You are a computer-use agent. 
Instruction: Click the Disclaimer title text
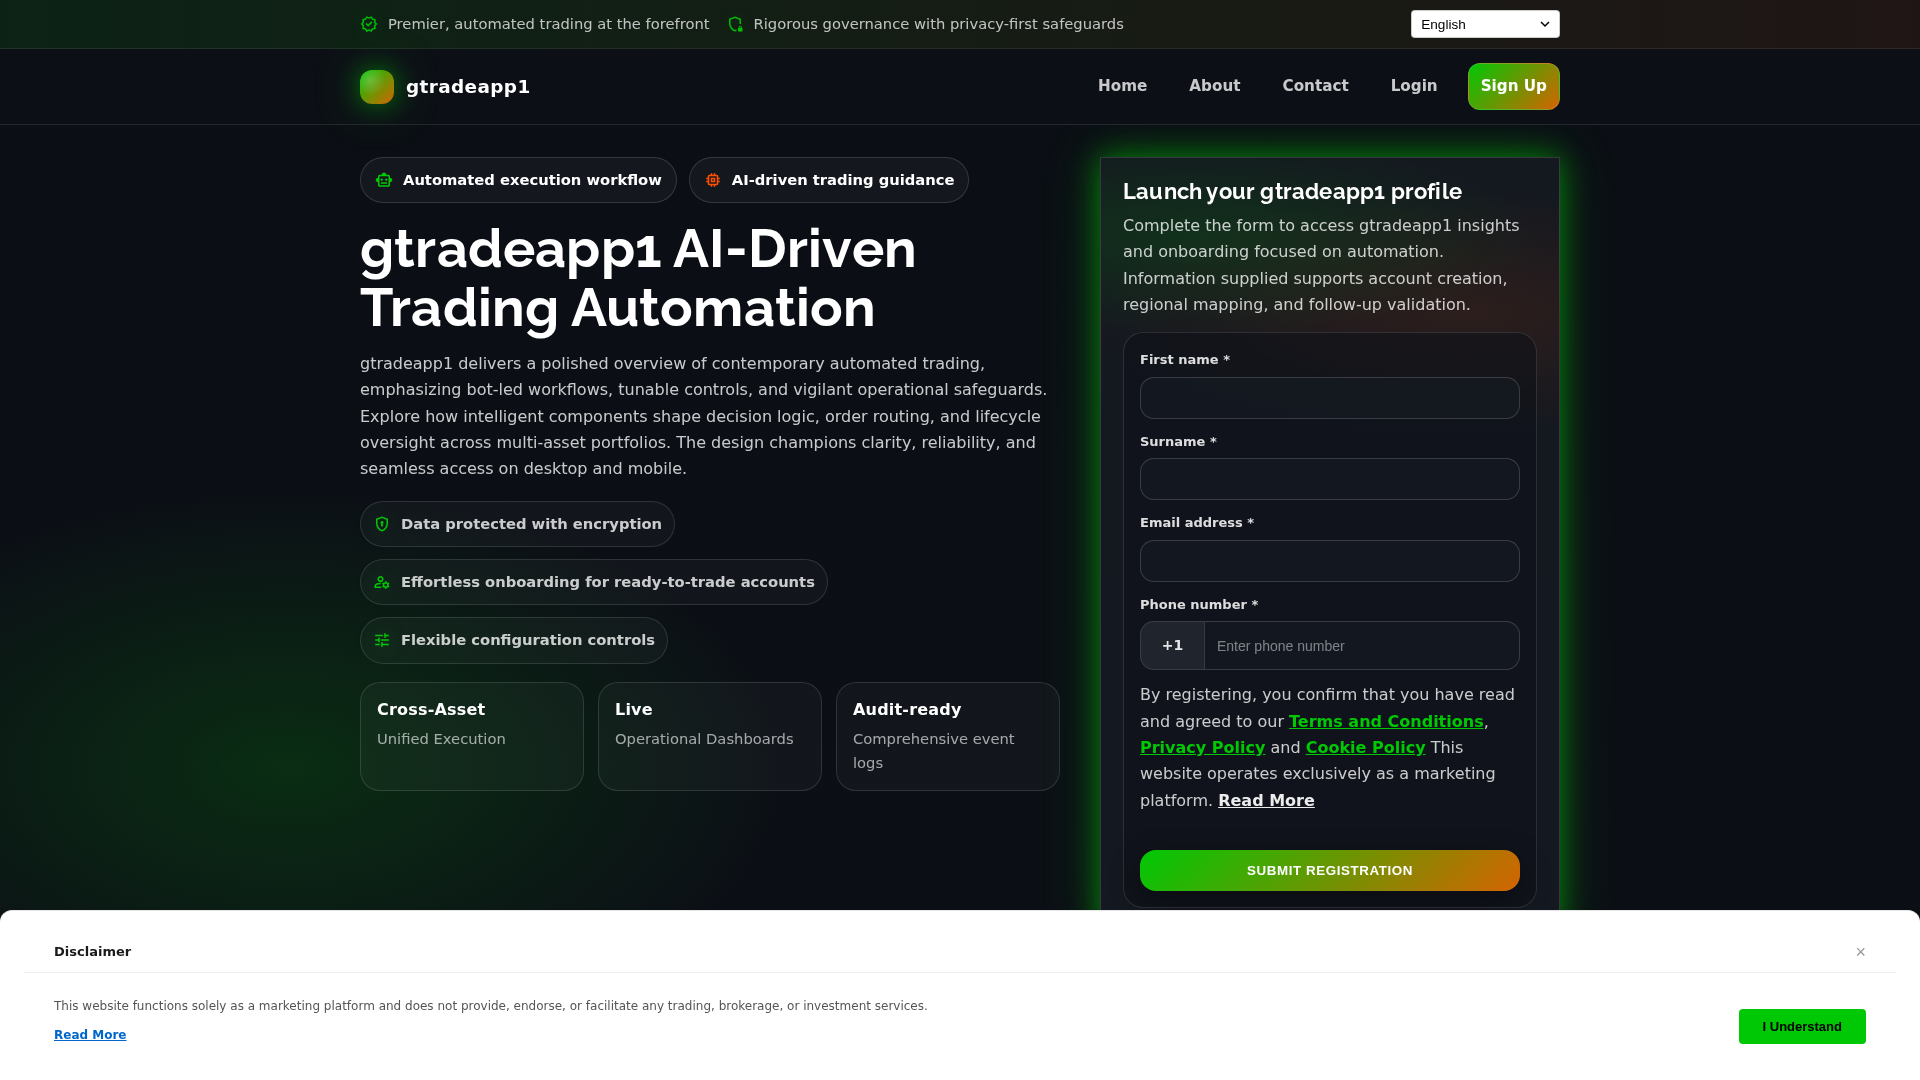click(92, 952)
